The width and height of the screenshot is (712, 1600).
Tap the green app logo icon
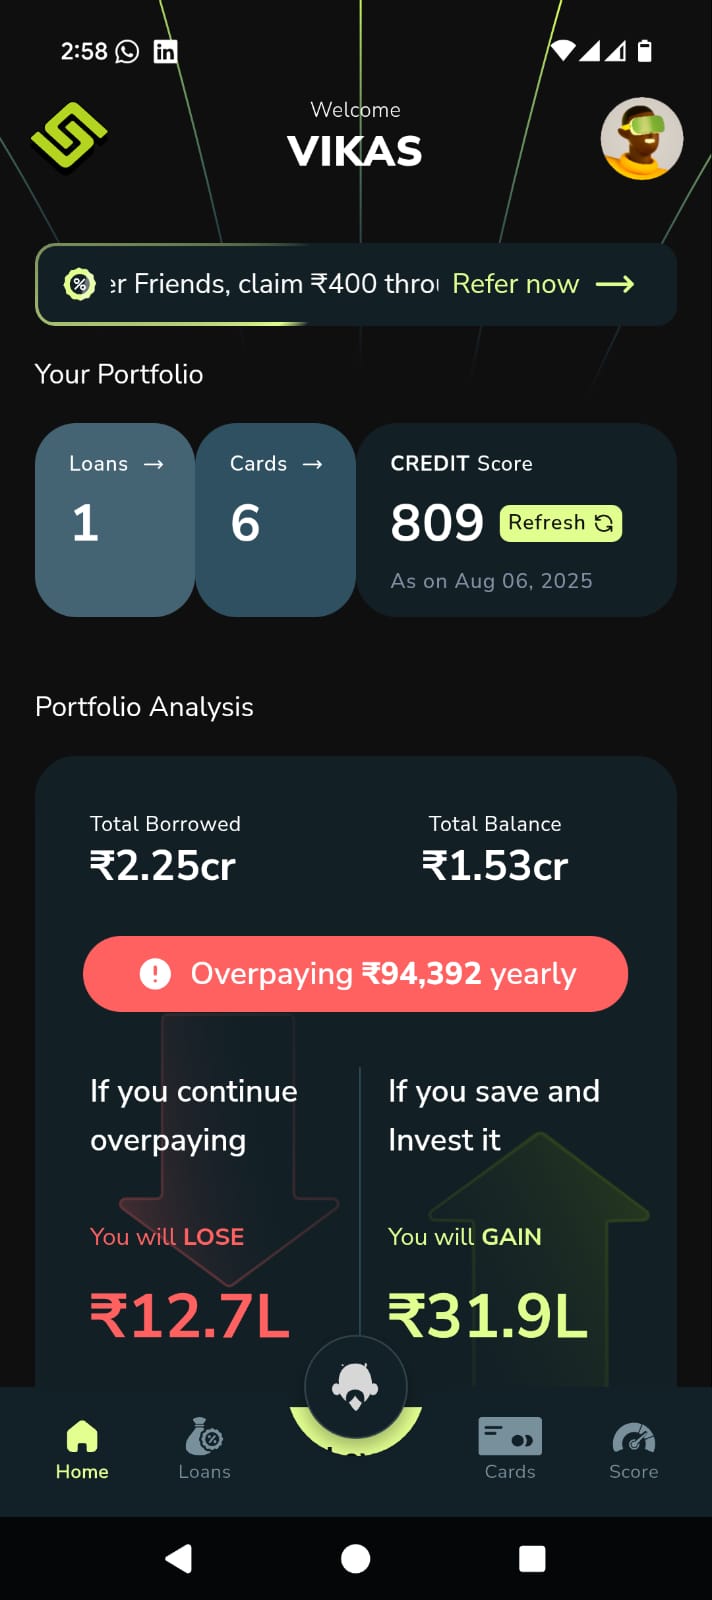[69, 137]
